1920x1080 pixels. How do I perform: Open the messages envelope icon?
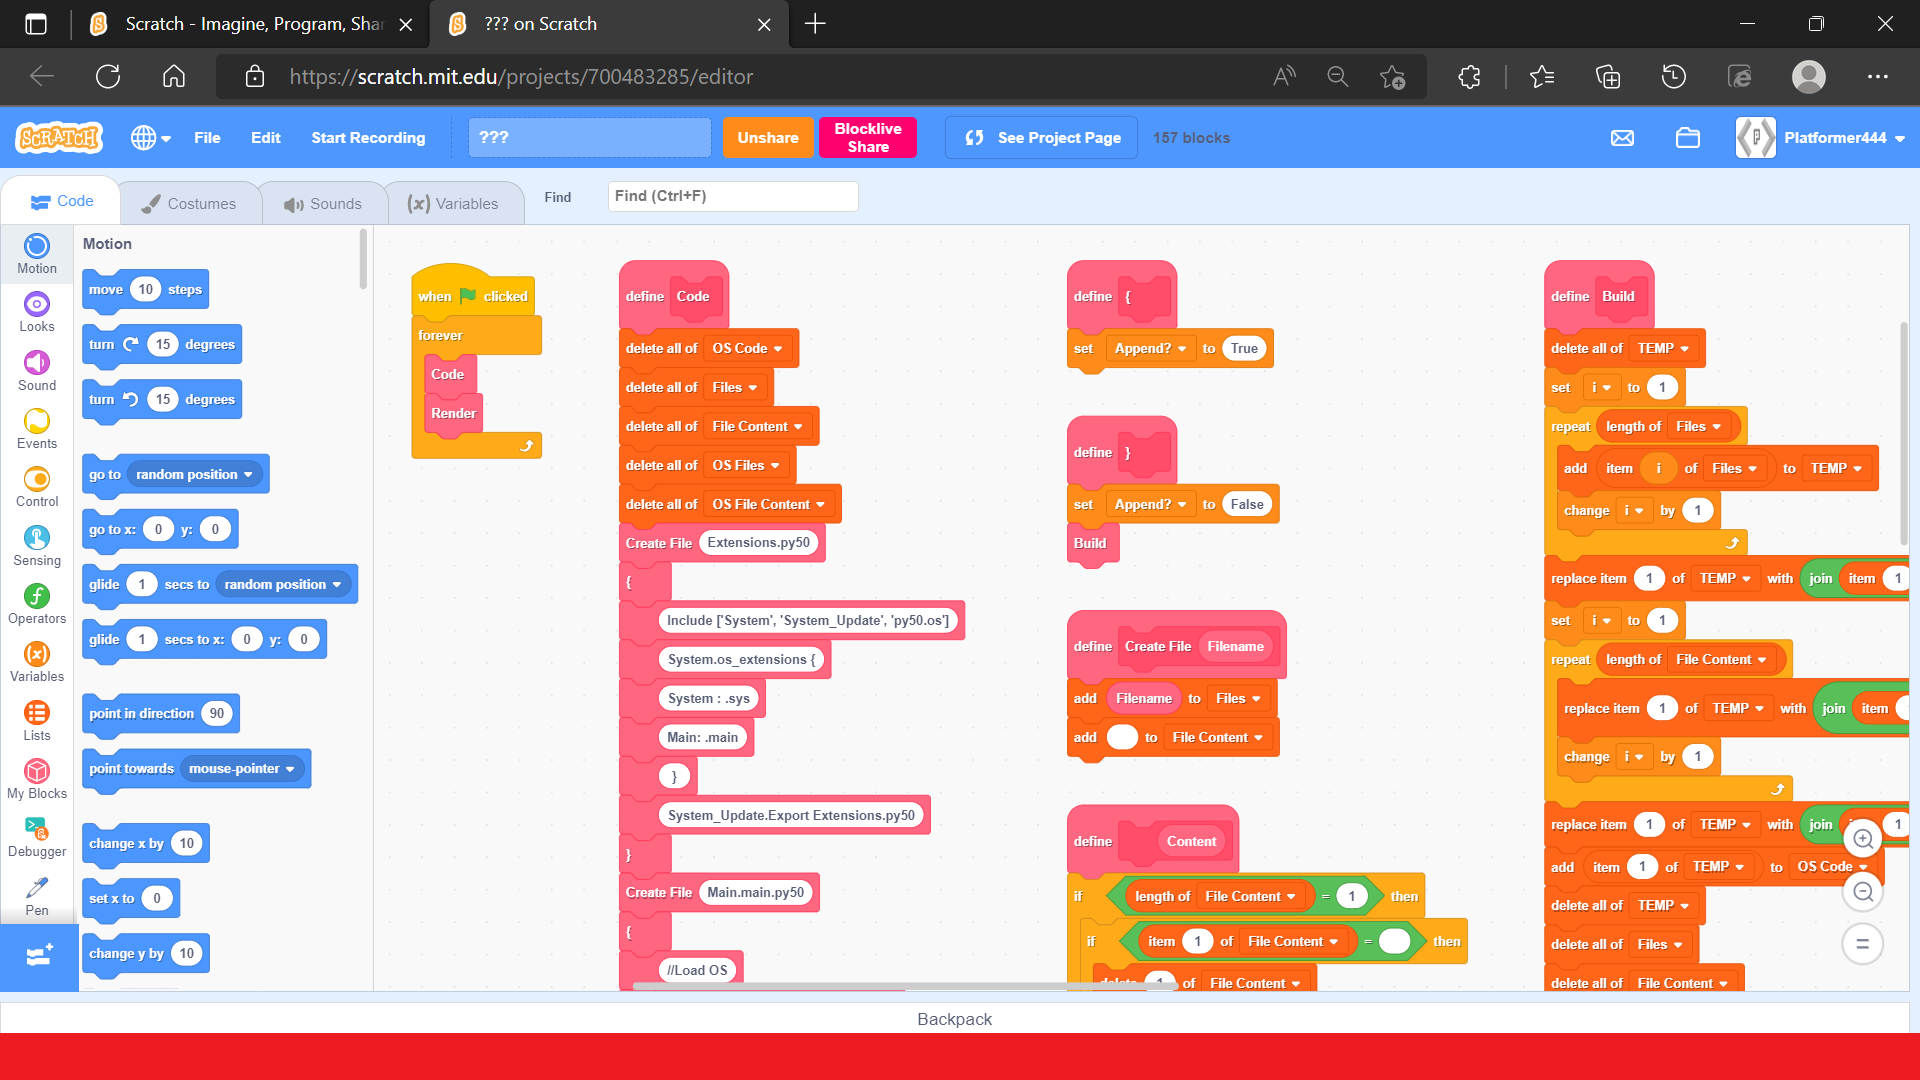[x=1622, y=138]
